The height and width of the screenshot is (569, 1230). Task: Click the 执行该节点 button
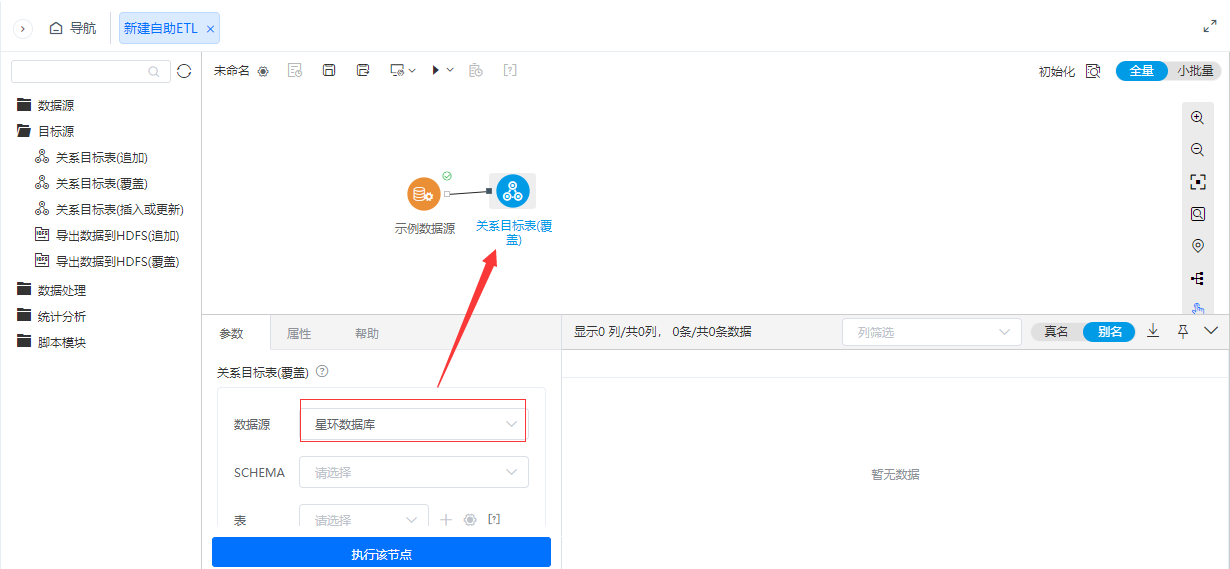(x=381, y=552)
